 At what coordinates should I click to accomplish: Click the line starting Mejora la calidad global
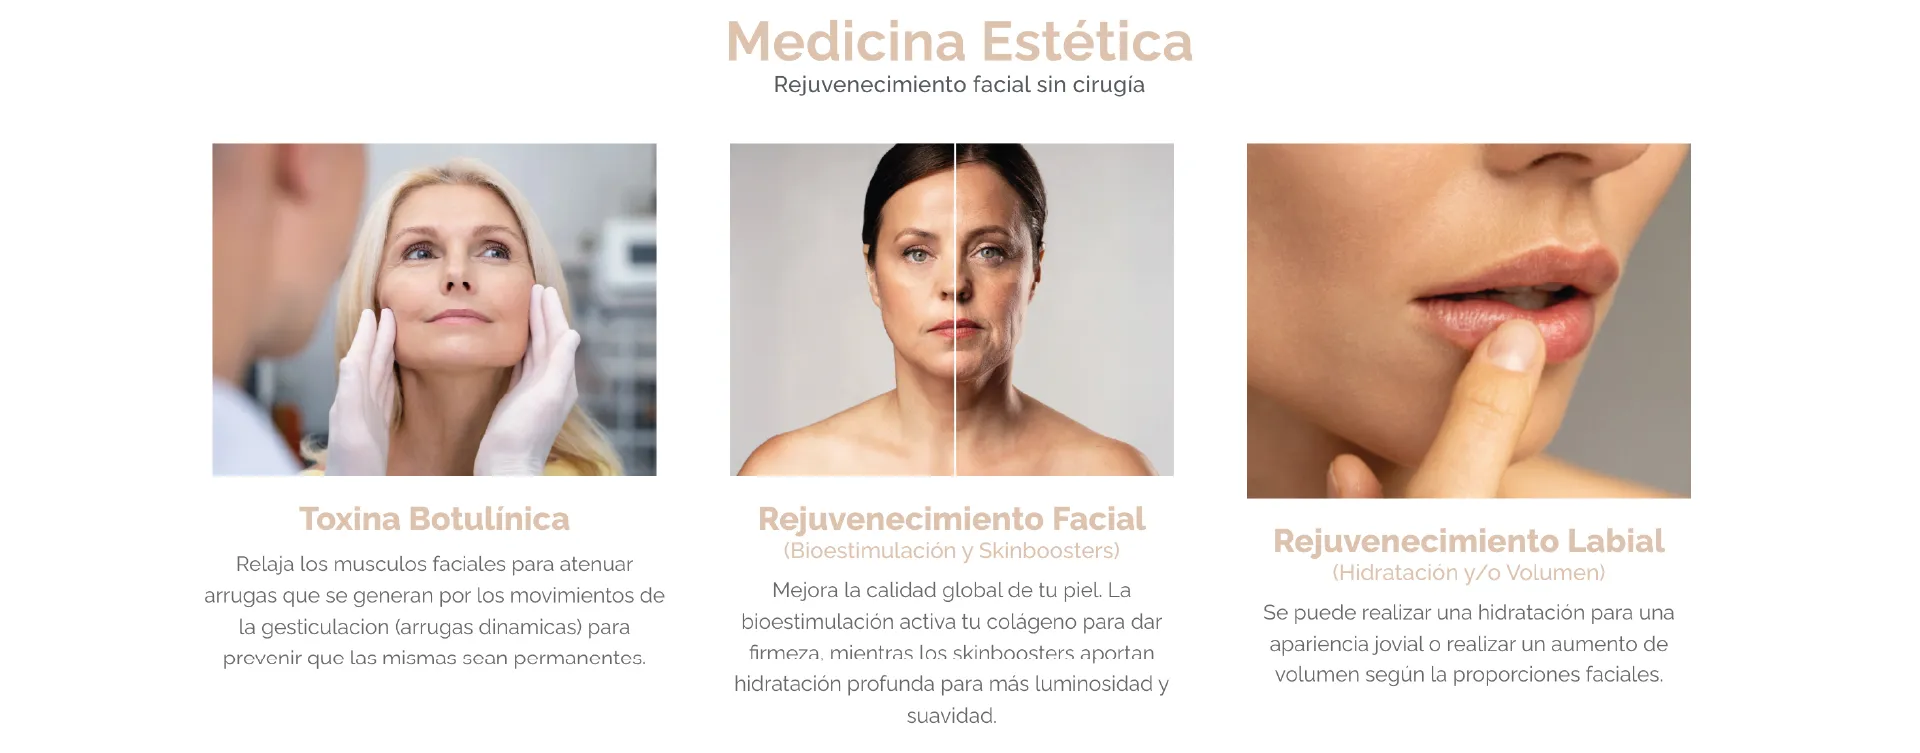[x=952, y=590]
